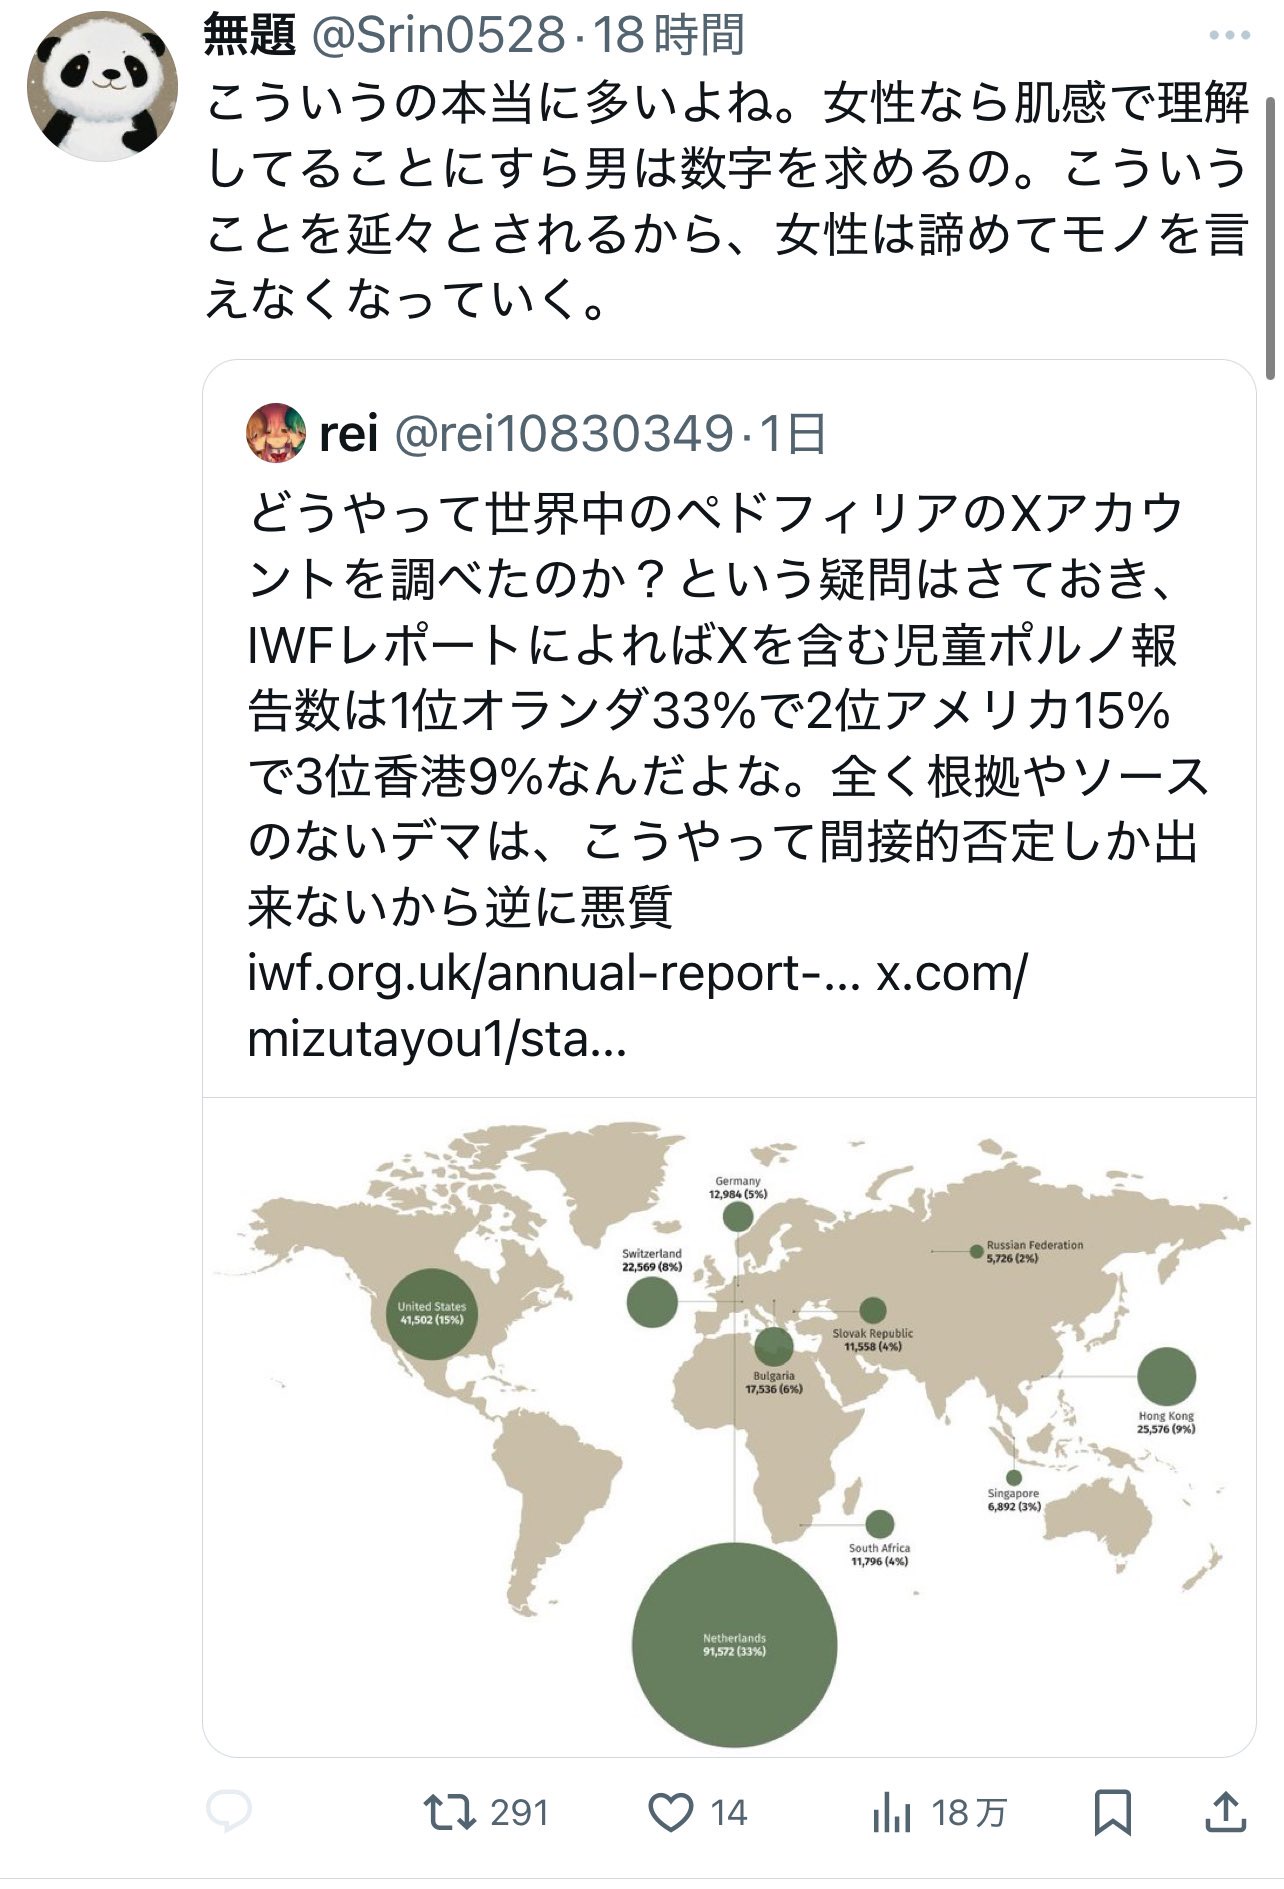Click the United States circle on map

(x=432, y=1313)
